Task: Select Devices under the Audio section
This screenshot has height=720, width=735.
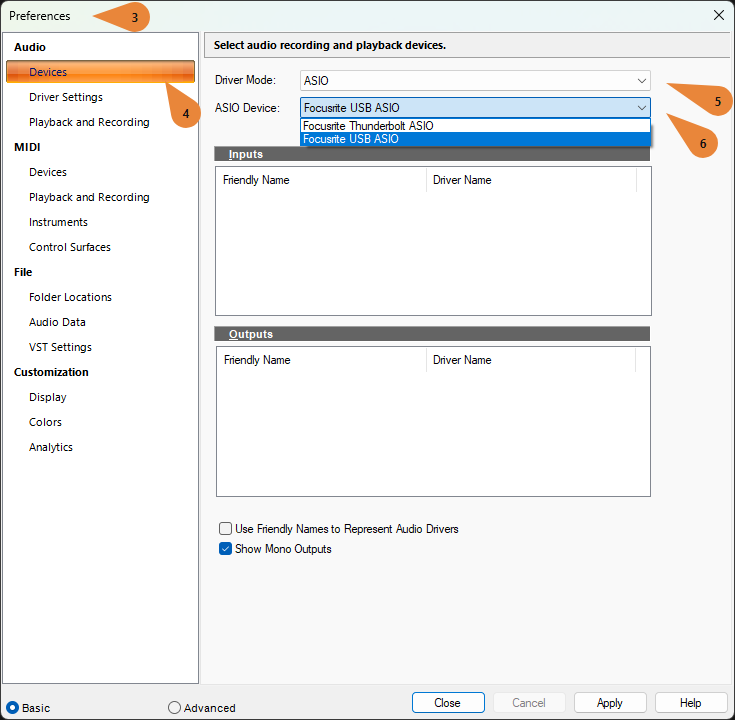Action: click(x=100, y=72)
